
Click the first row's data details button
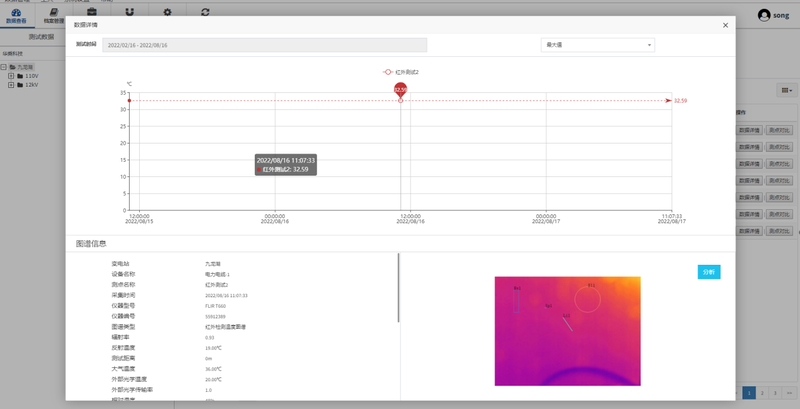click(x=749, y=131)
